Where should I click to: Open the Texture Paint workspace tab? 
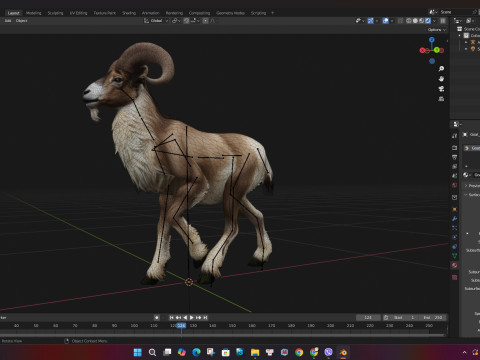tap(105, 13)
